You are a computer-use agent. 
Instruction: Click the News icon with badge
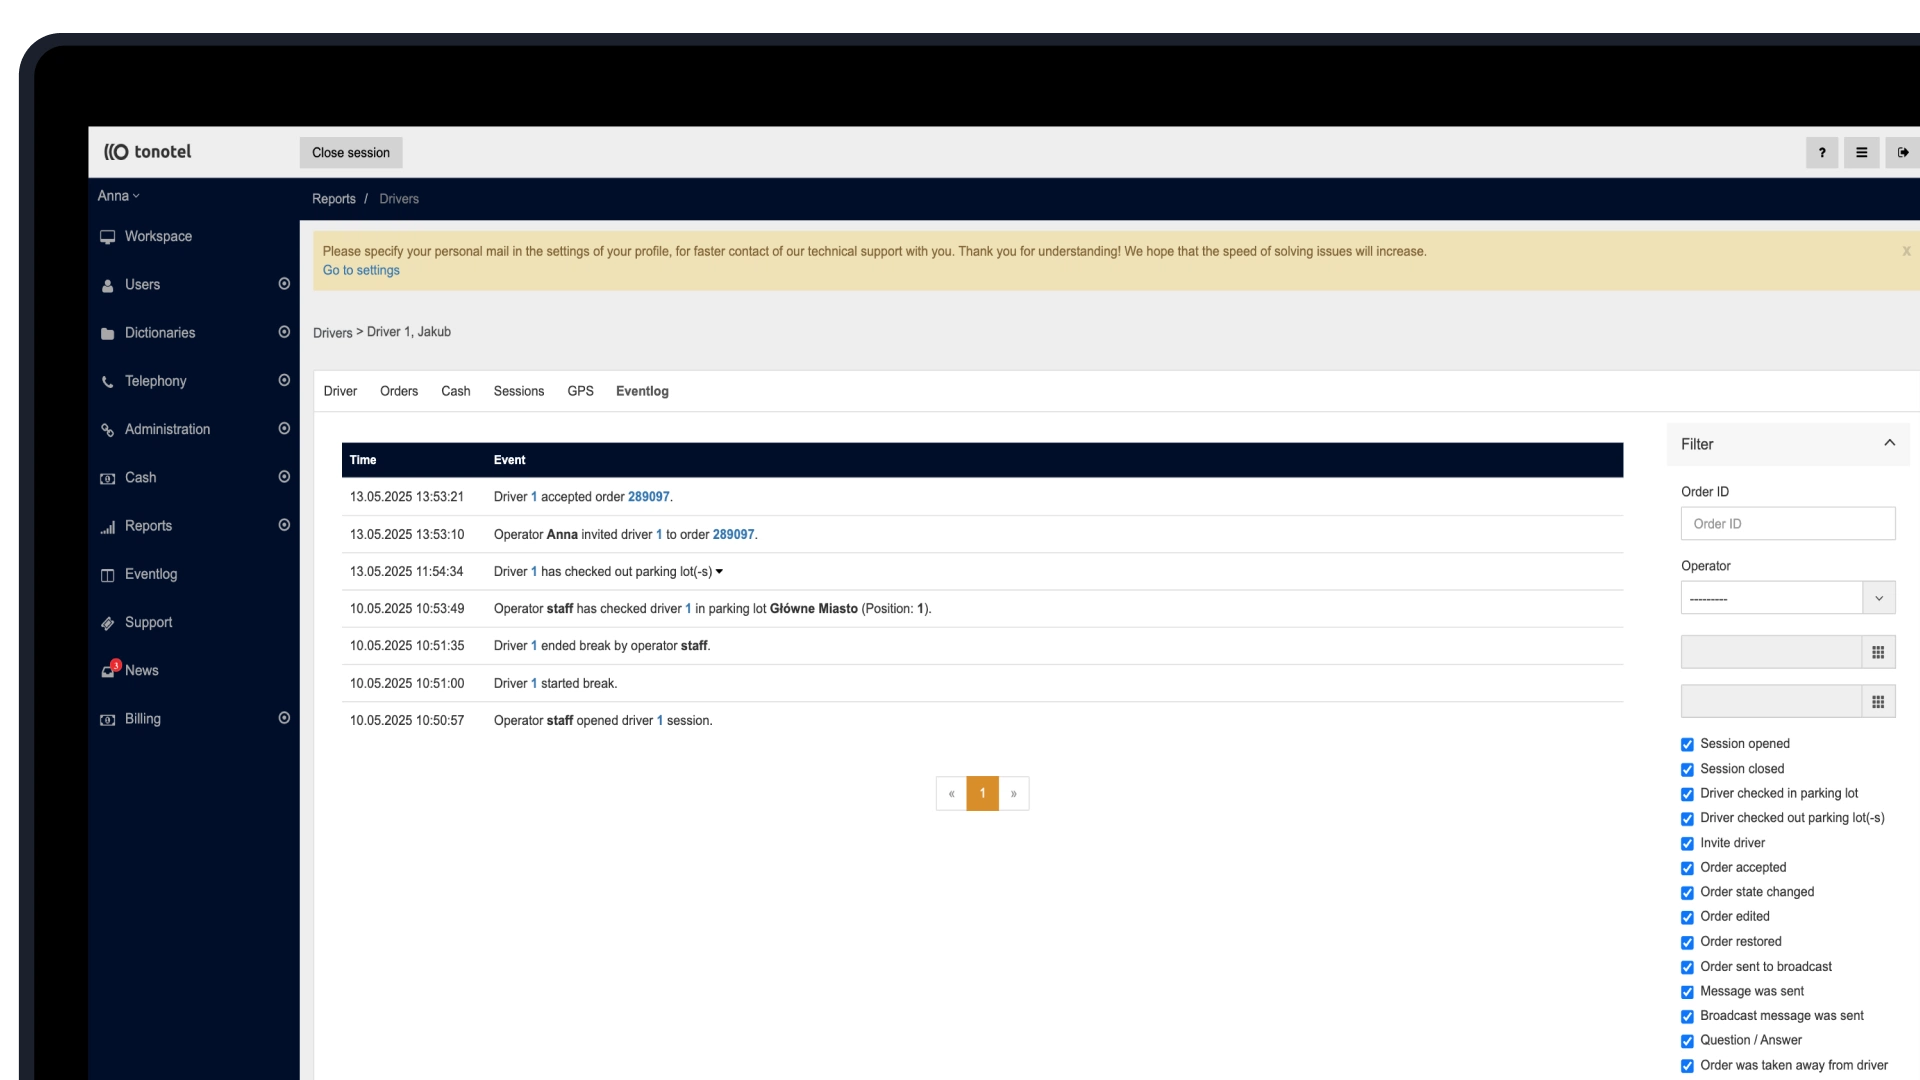pyautogui.click(x=109, y=670)
